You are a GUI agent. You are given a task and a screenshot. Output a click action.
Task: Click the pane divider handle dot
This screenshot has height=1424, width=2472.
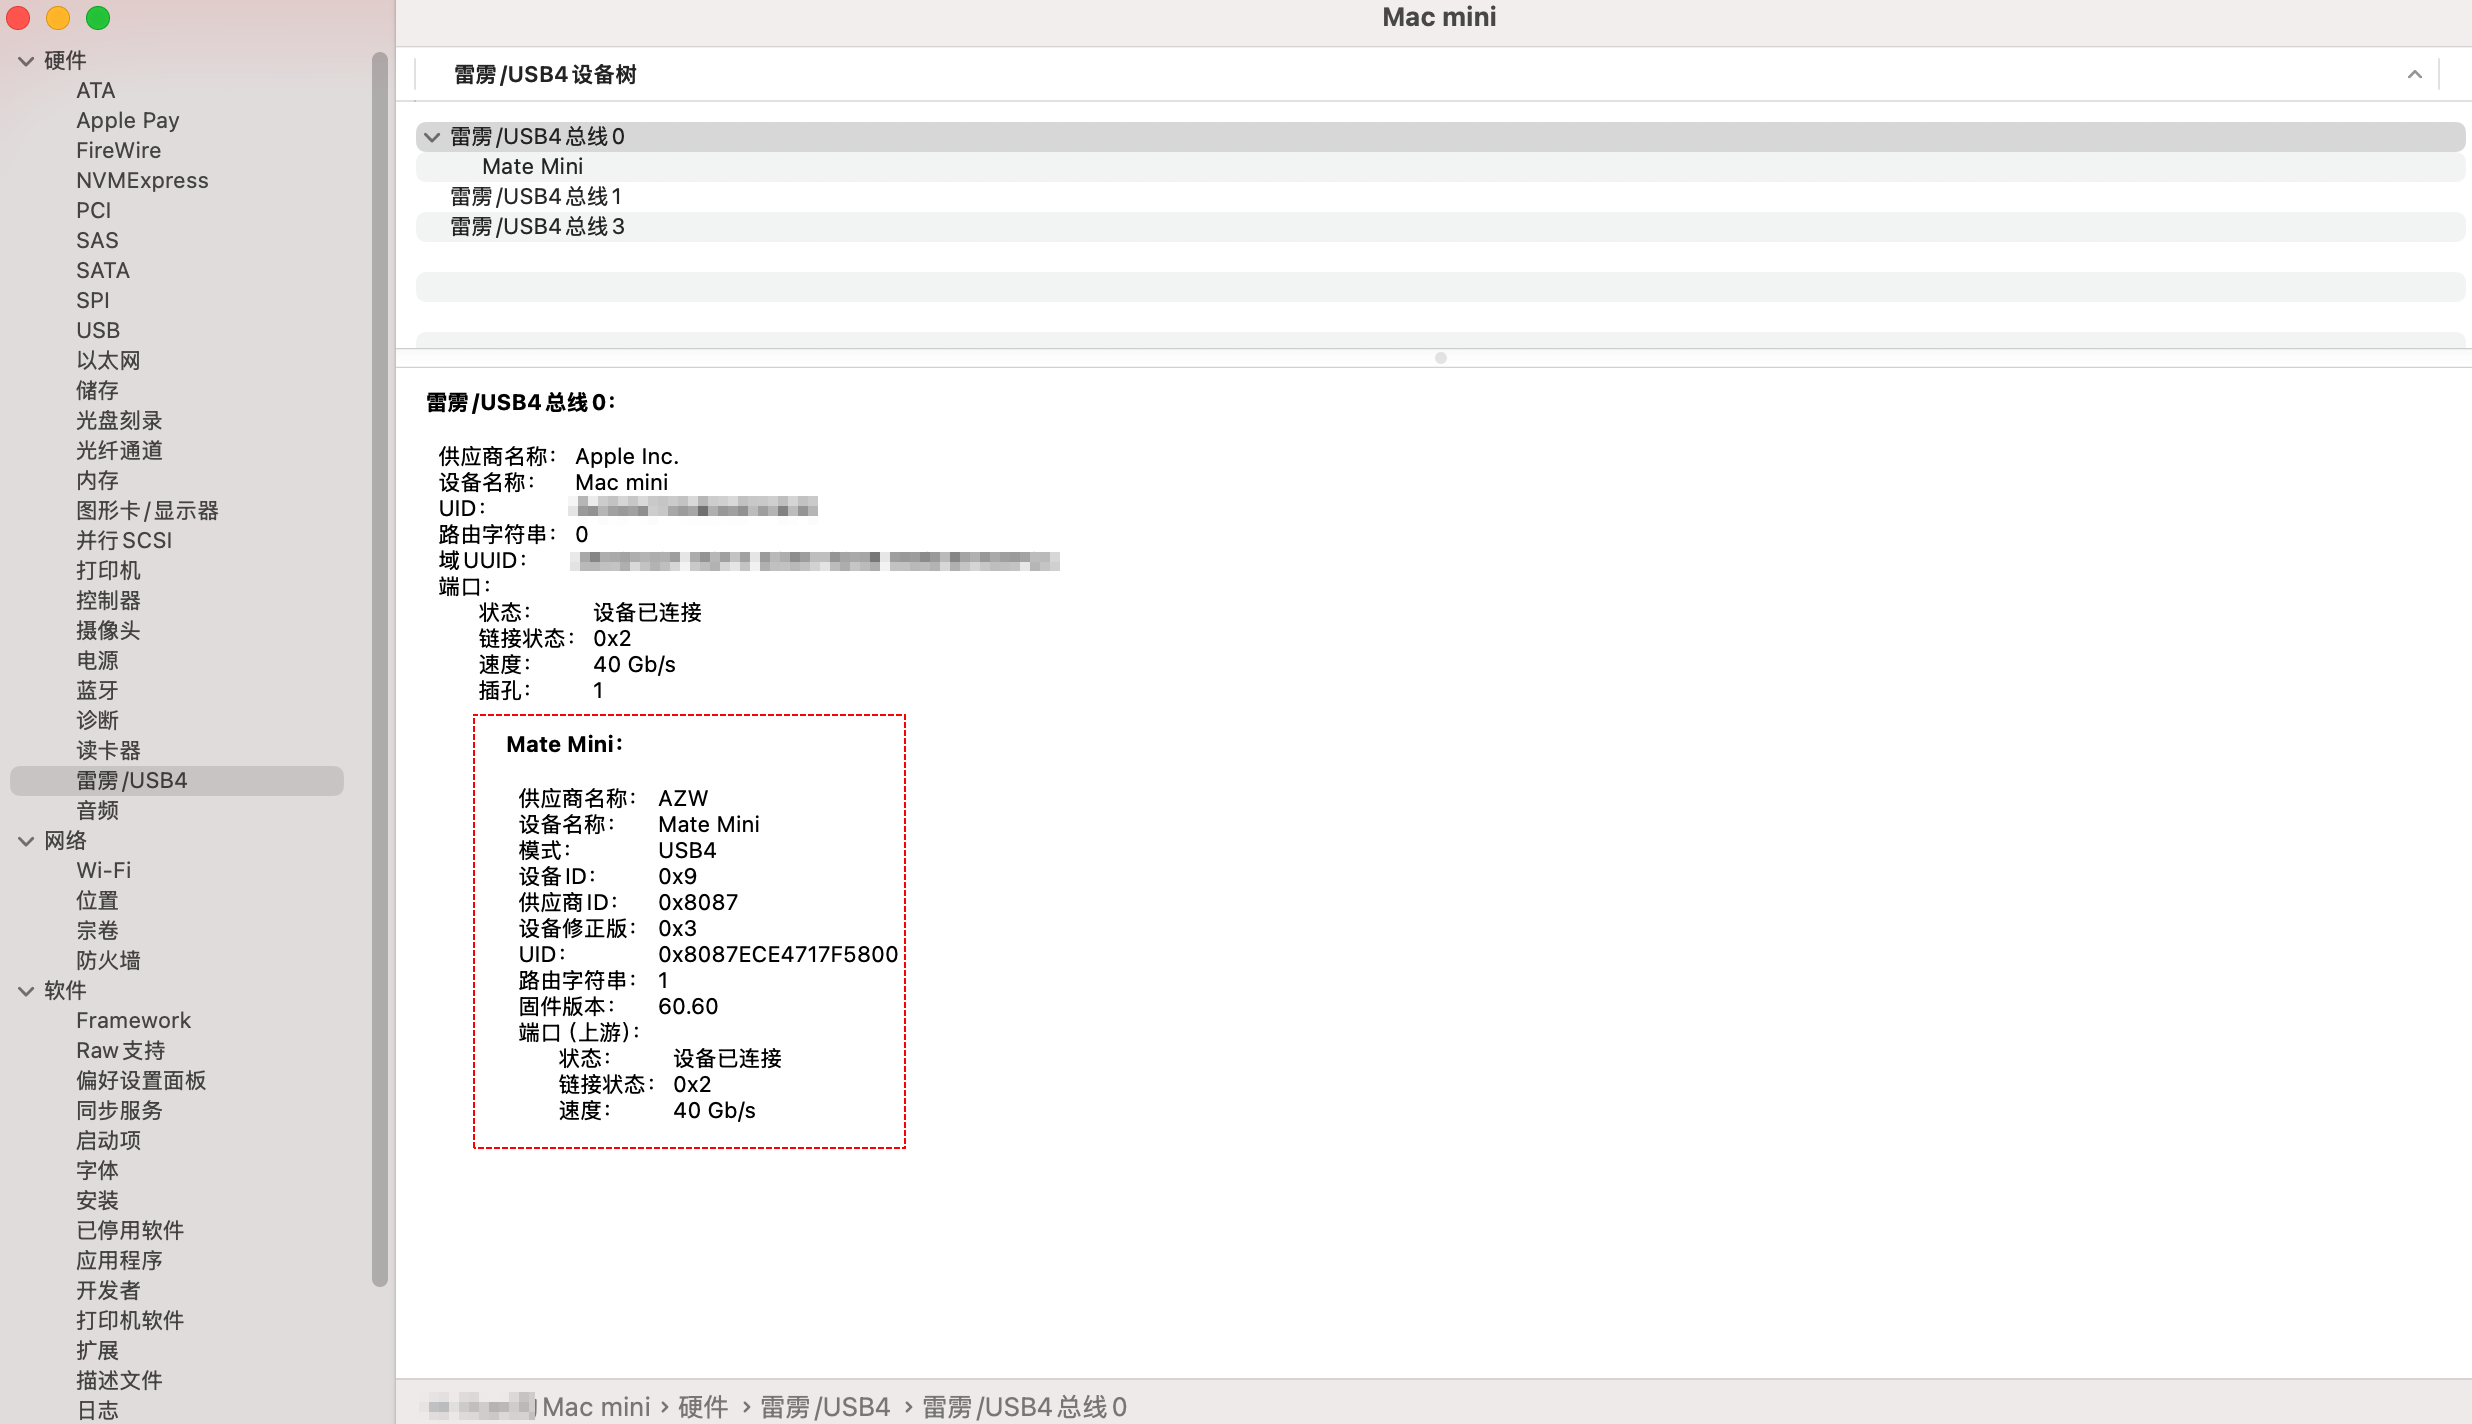pyautogui.click(x=1440, y=358)
